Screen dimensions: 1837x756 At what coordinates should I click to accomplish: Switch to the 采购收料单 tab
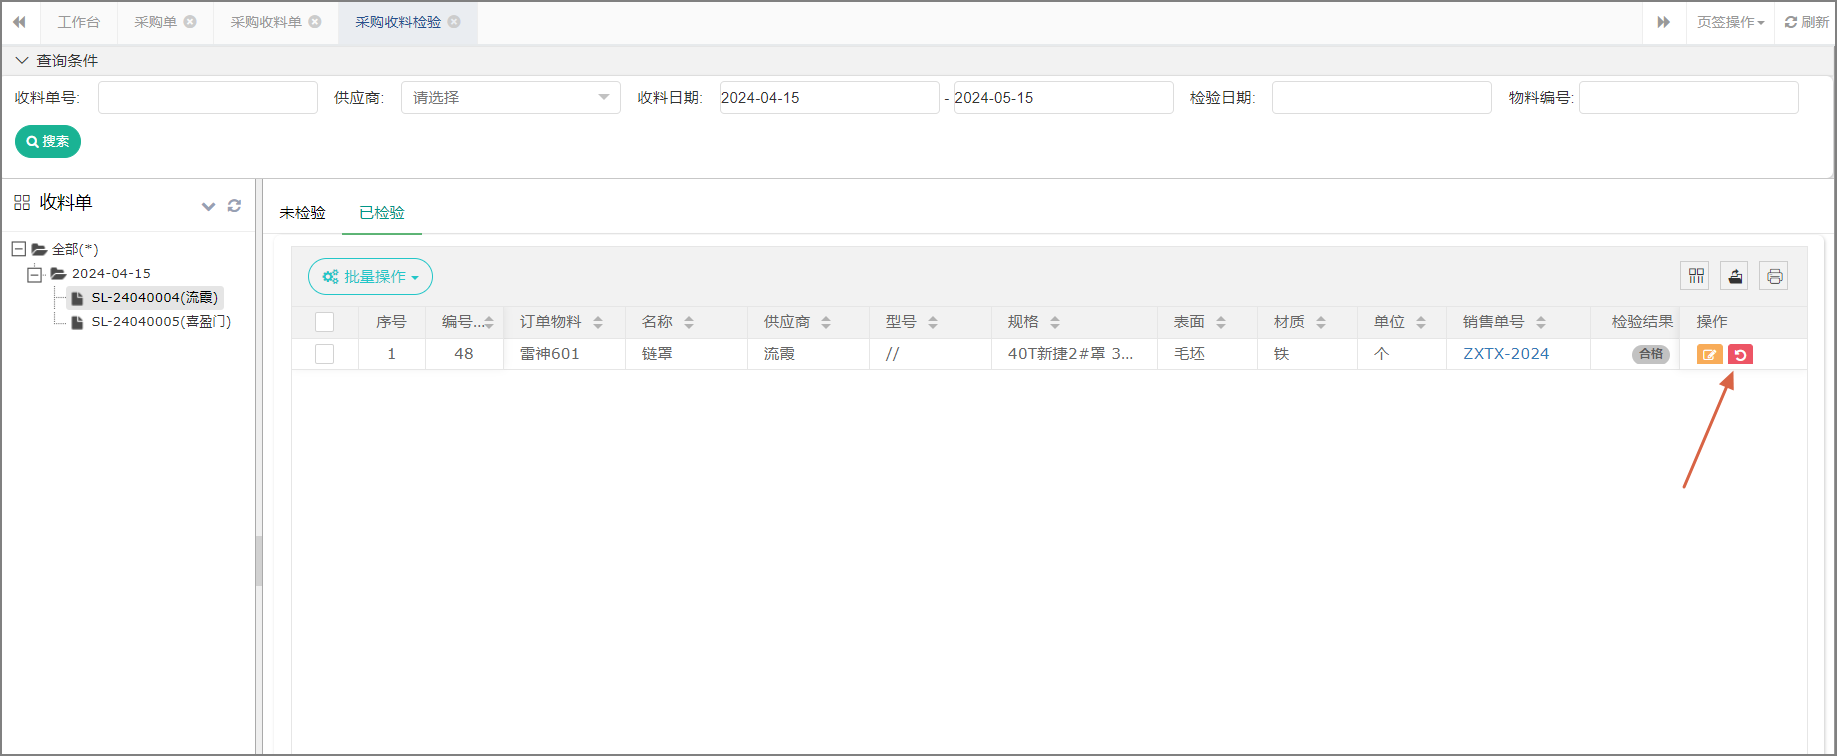(266, 22)
